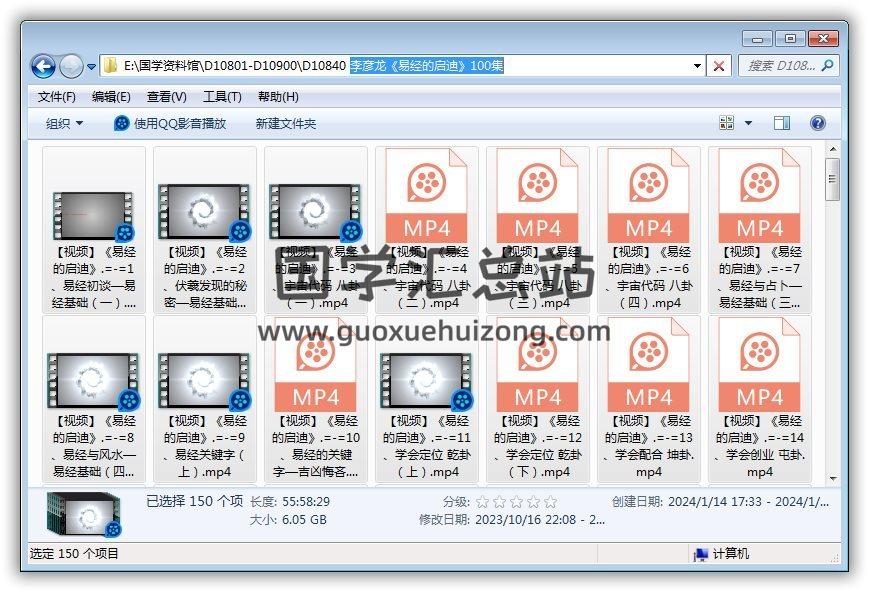Open the 工具(T) menu
Screen dimensions: 869x592
(222, 97)
